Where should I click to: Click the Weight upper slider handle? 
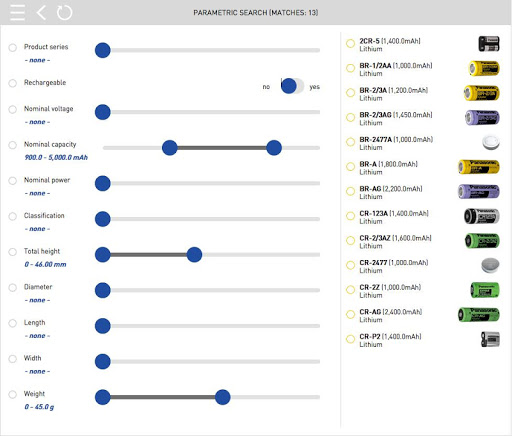tap(223, 397)
